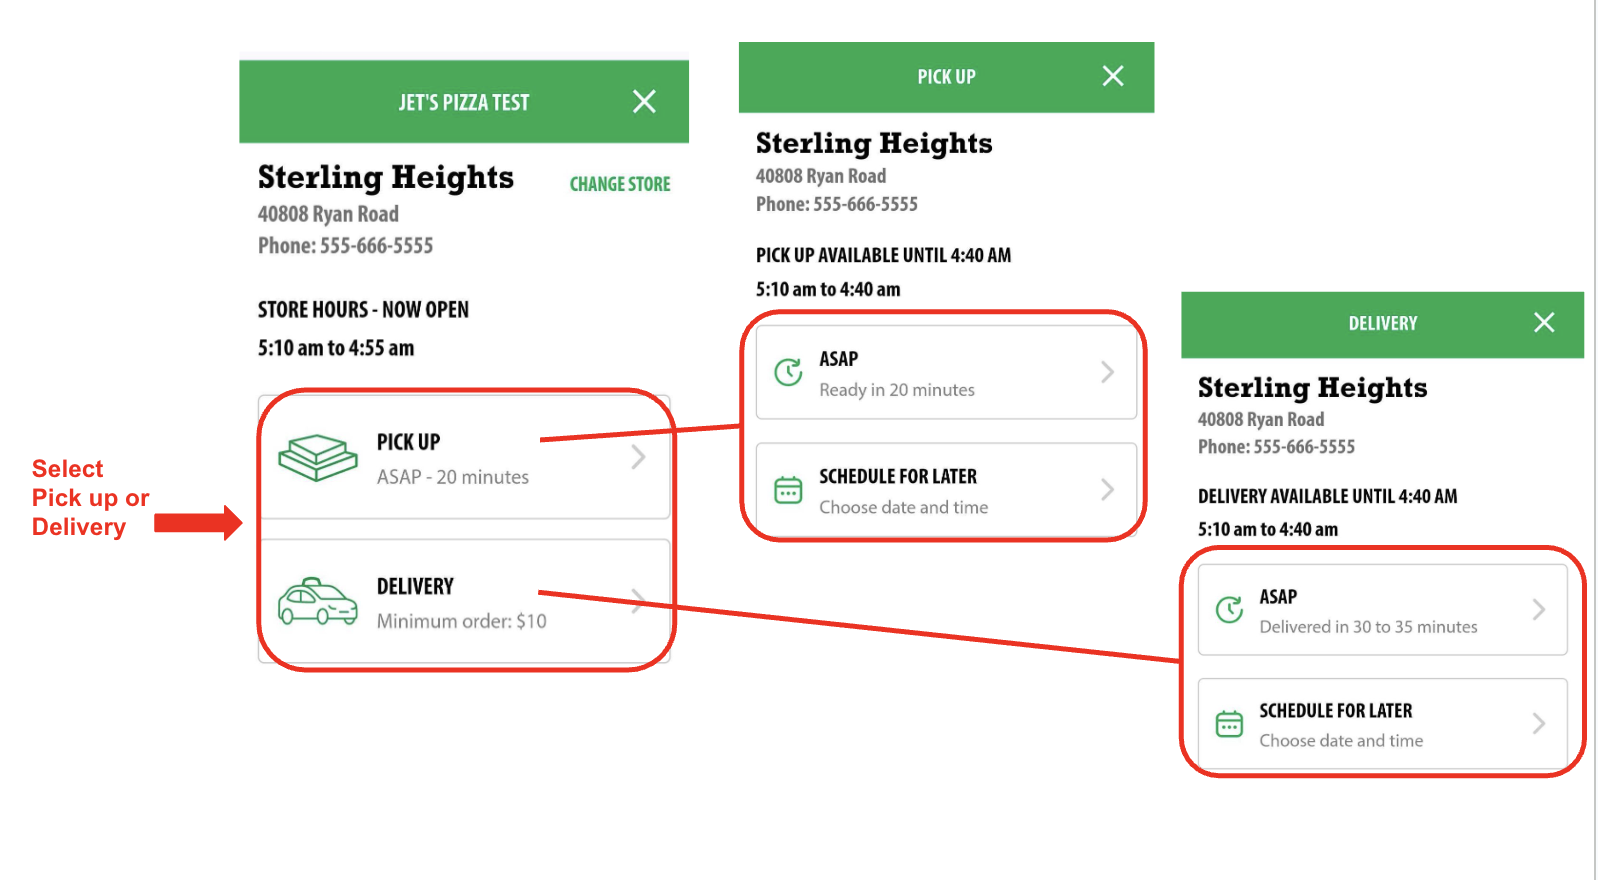Expand ASAP Delivered in 30 to 35 minutes chevron
This screenshot has width=1598, height=880.
click(x=1538, y=609)
